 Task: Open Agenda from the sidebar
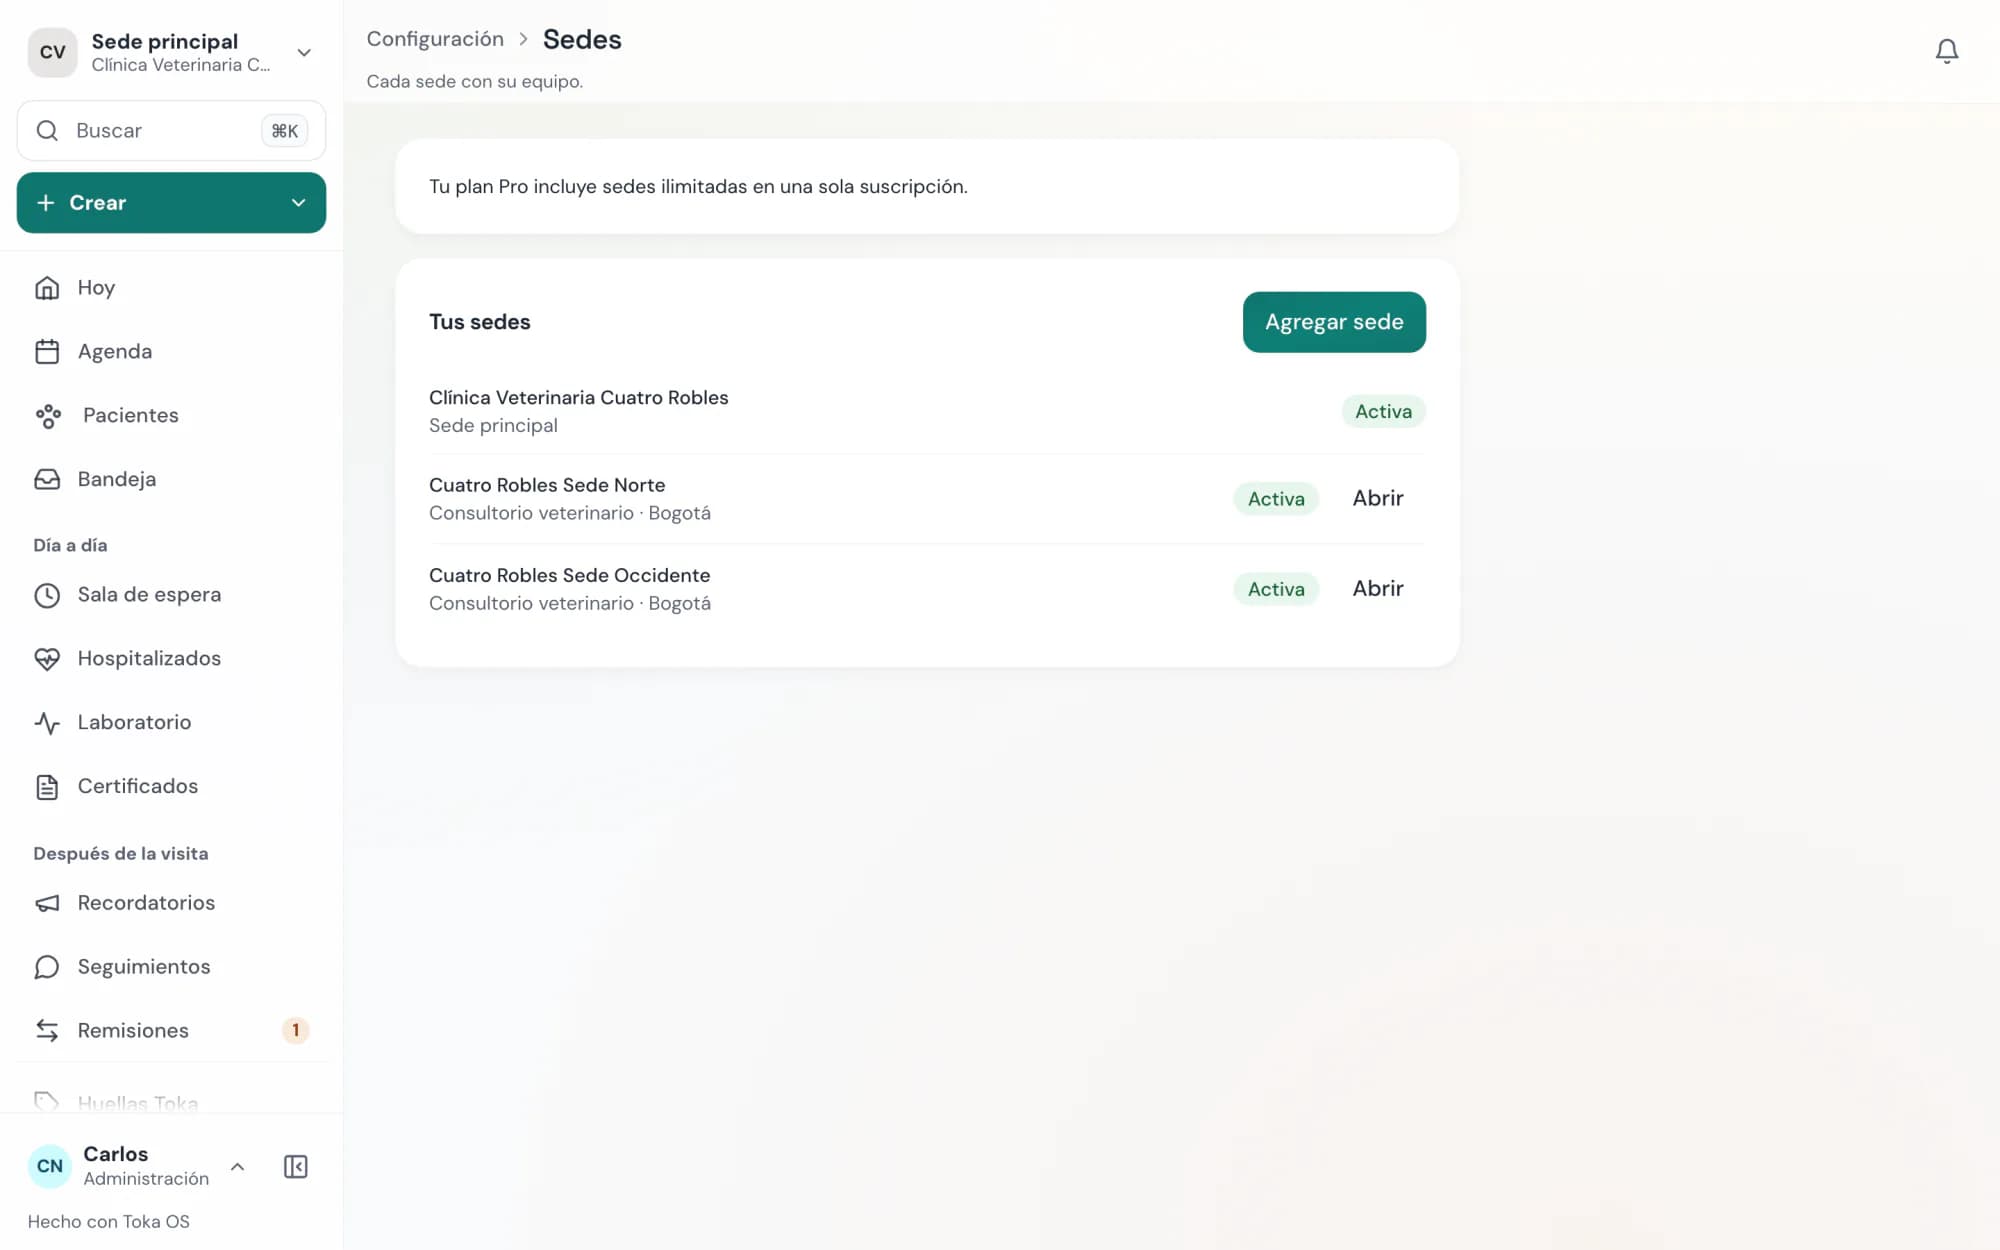tap(172, 352)
